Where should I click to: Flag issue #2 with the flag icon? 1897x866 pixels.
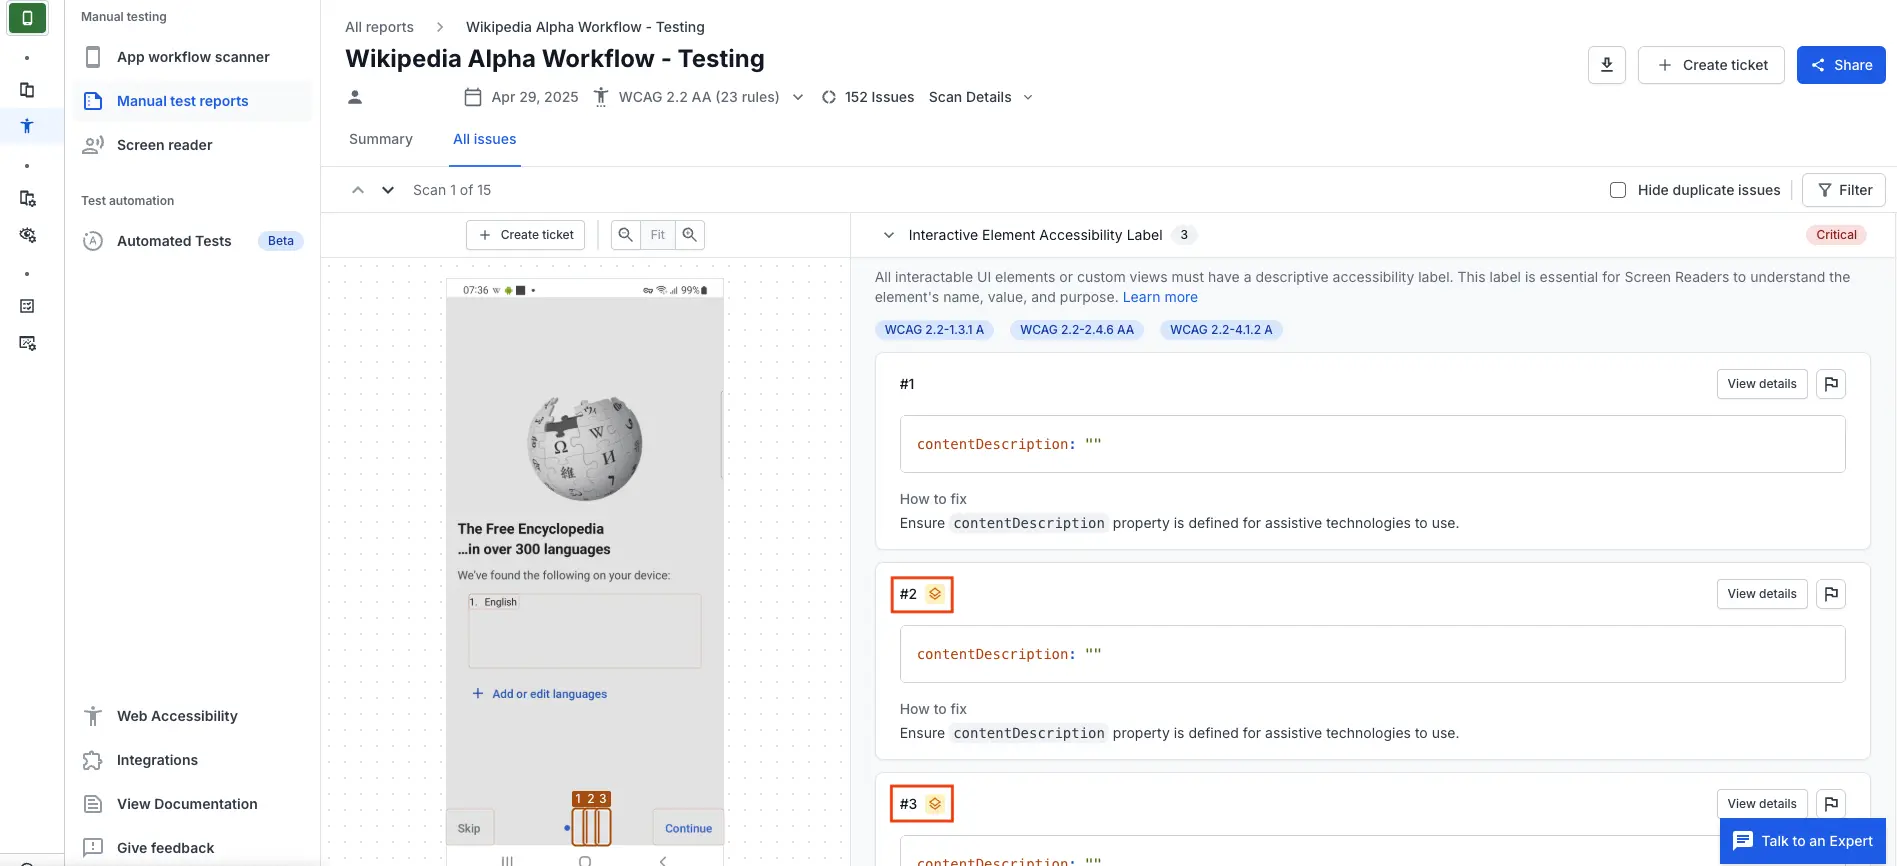click(x=1831, y=594)
